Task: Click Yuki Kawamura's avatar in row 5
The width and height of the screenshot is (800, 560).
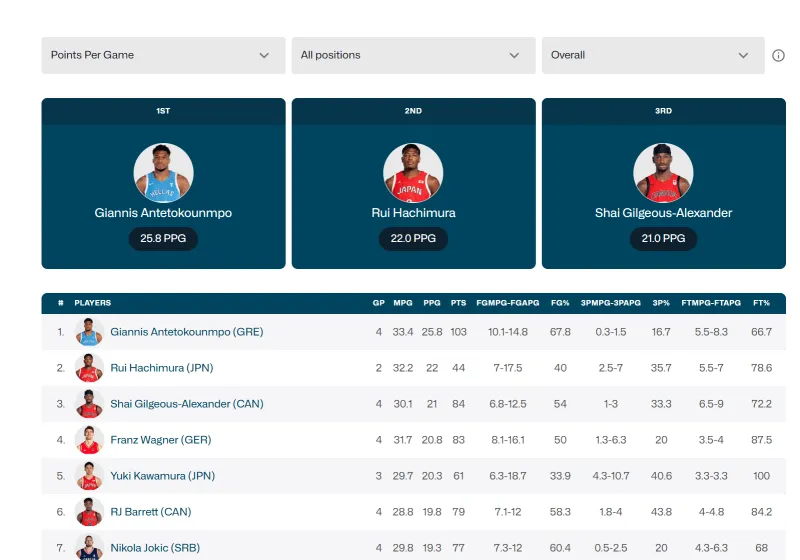Action: [89, 476]
